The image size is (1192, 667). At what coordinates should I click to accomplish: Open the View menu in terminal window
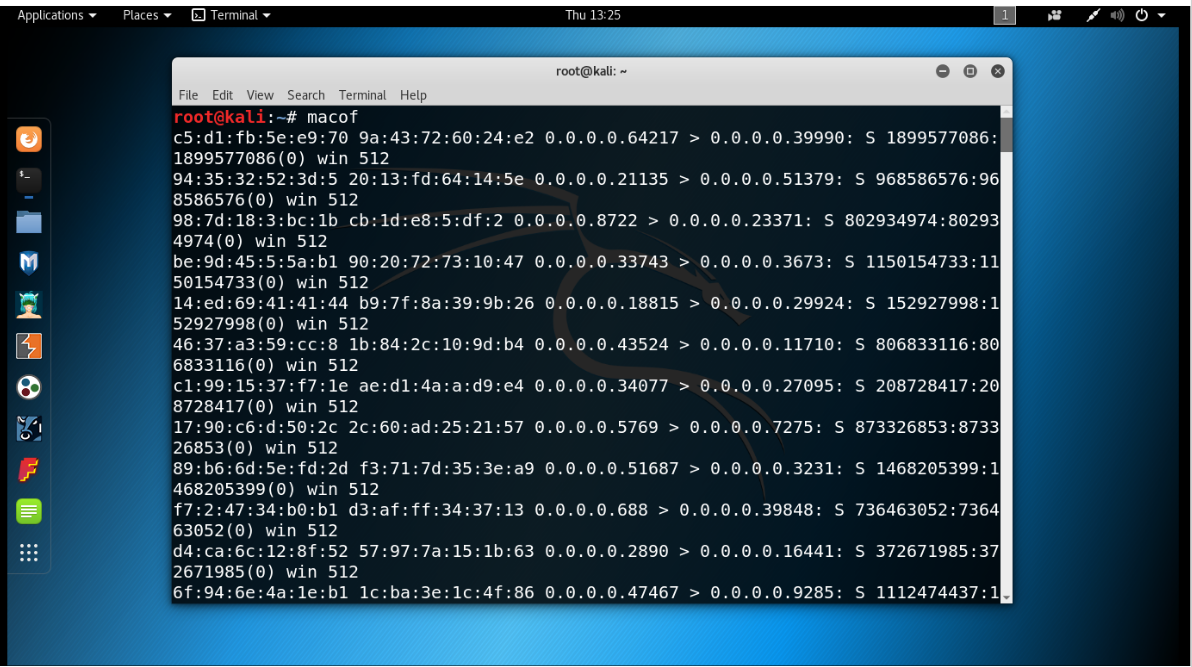[x=260, y=95]
